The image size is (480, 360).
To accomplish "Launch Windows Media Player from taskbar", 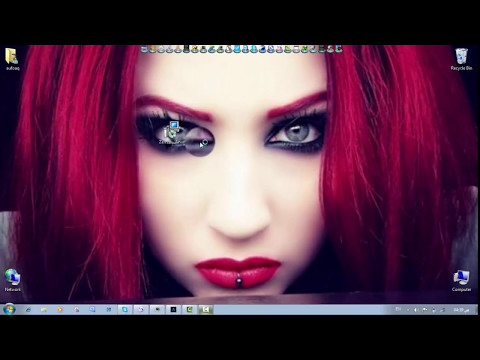I will [60, 310].
